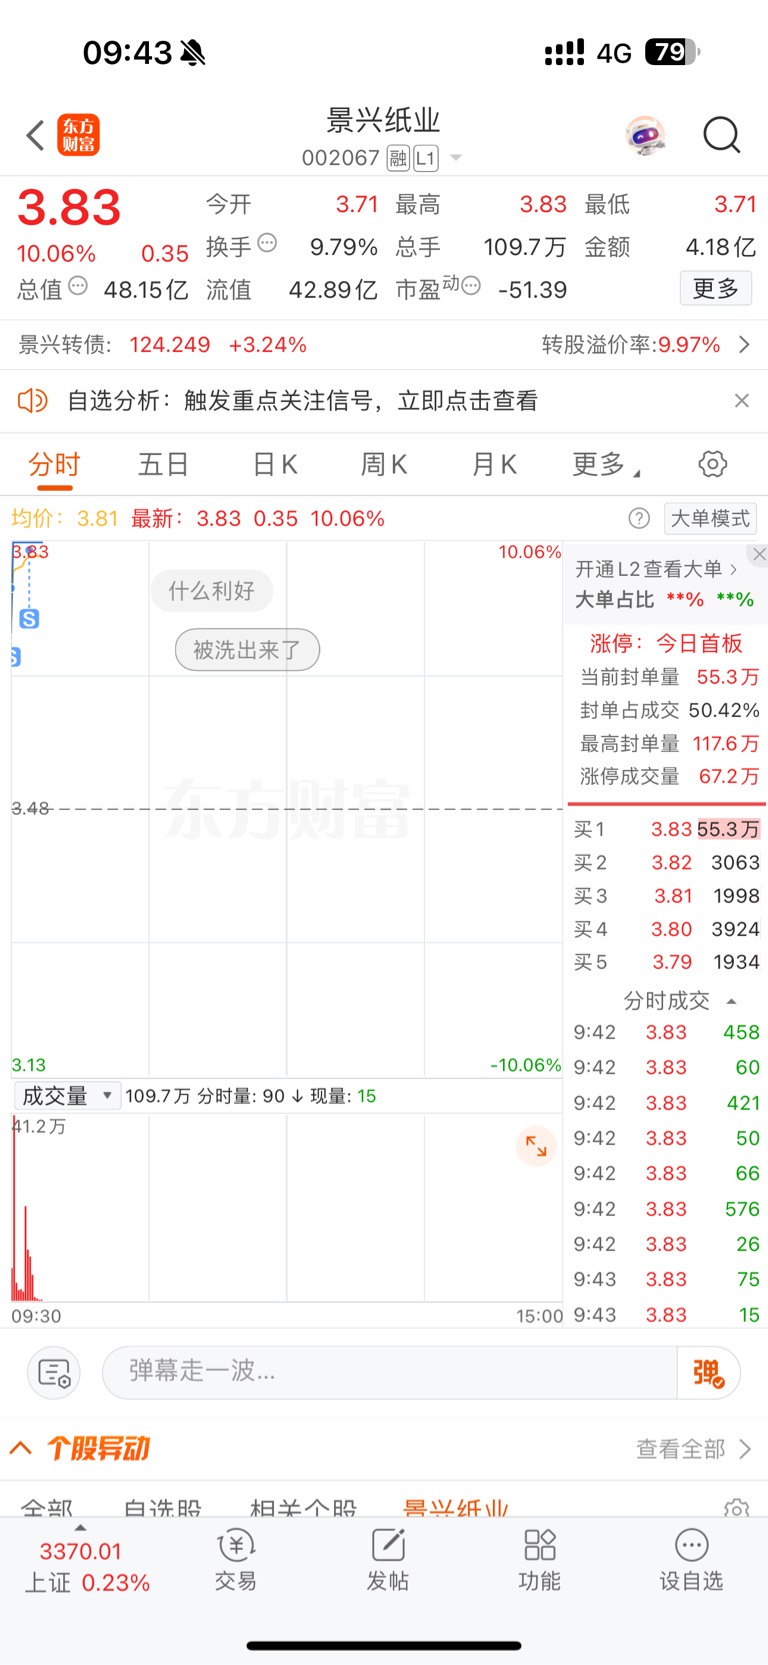The image size is (768, 1665).
Task: Tap 涨停: 今日首板 label
Action: coord(666,643)
